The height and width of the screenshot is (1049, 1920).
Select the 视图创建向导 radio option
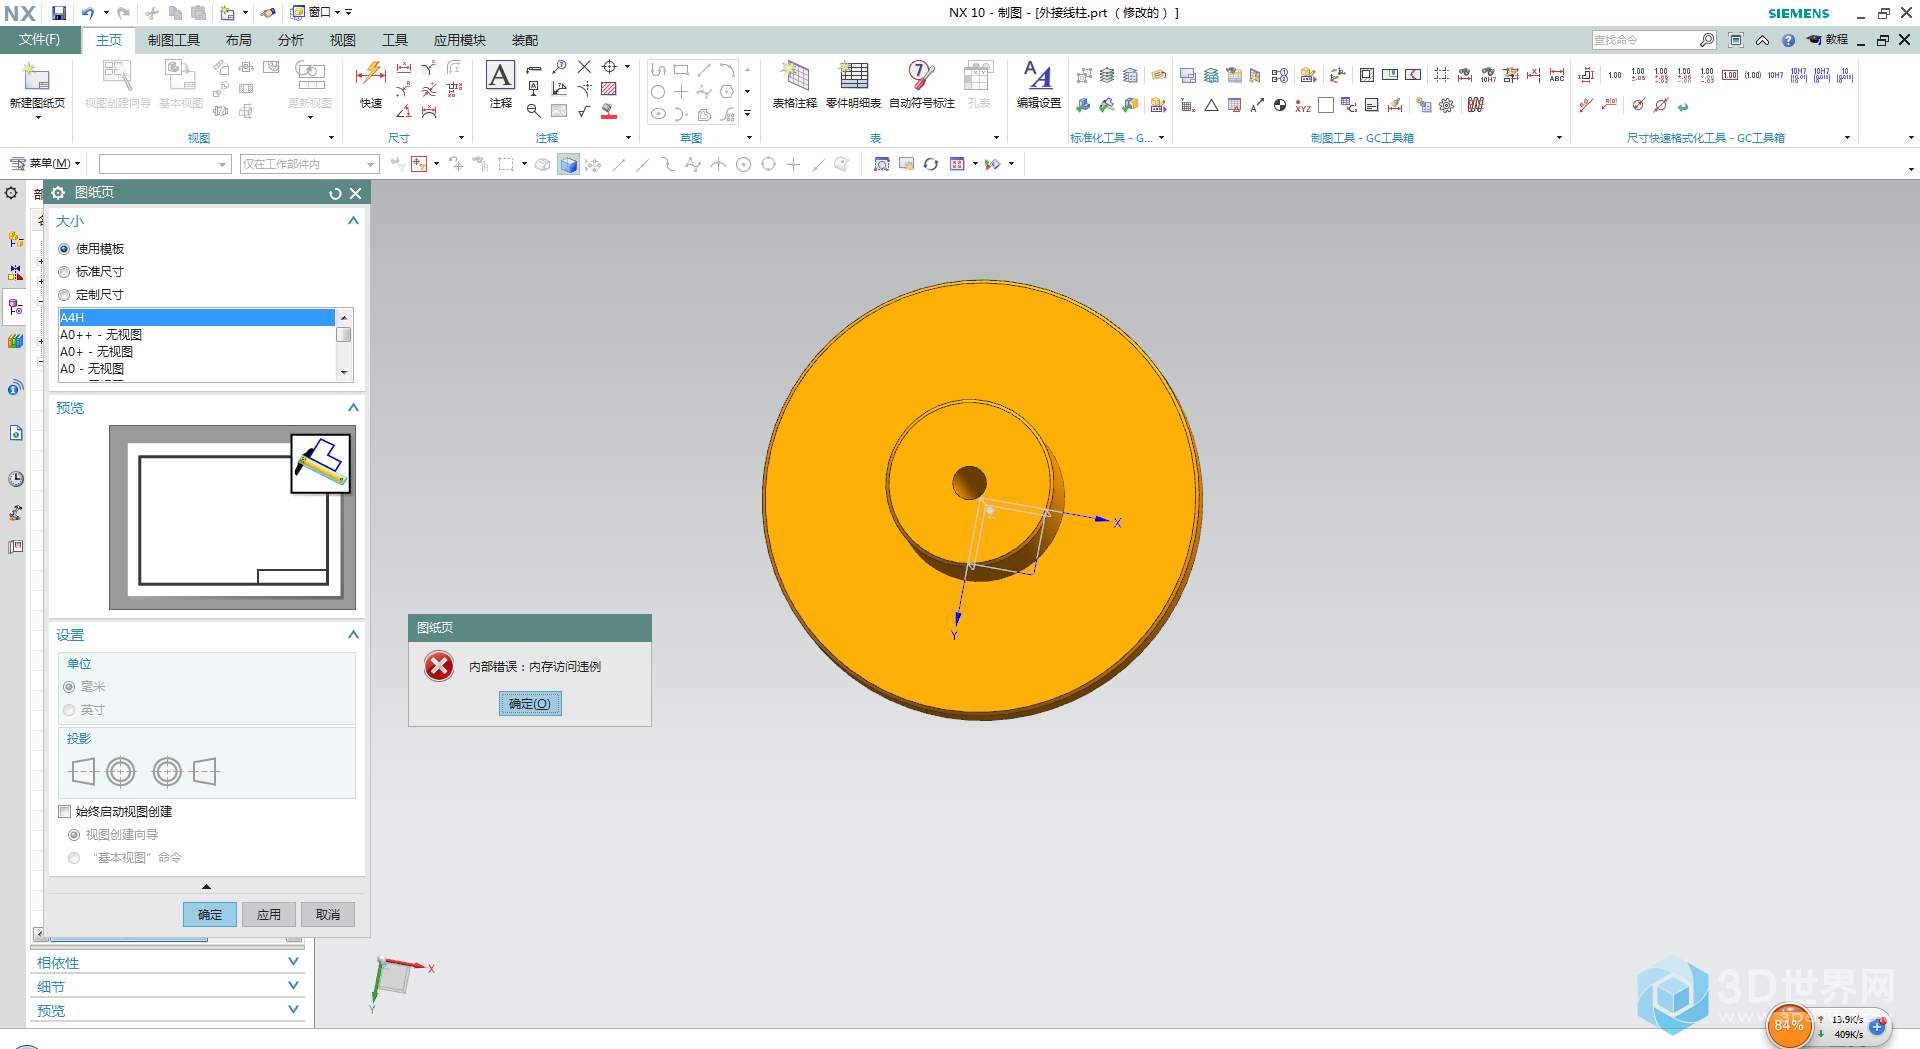coord(74,835)
